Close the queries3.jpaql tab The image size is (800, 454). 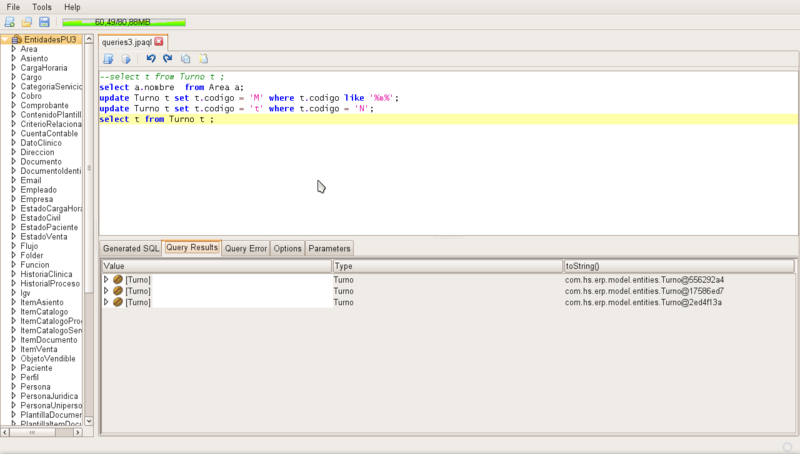[x=159, y=42]
